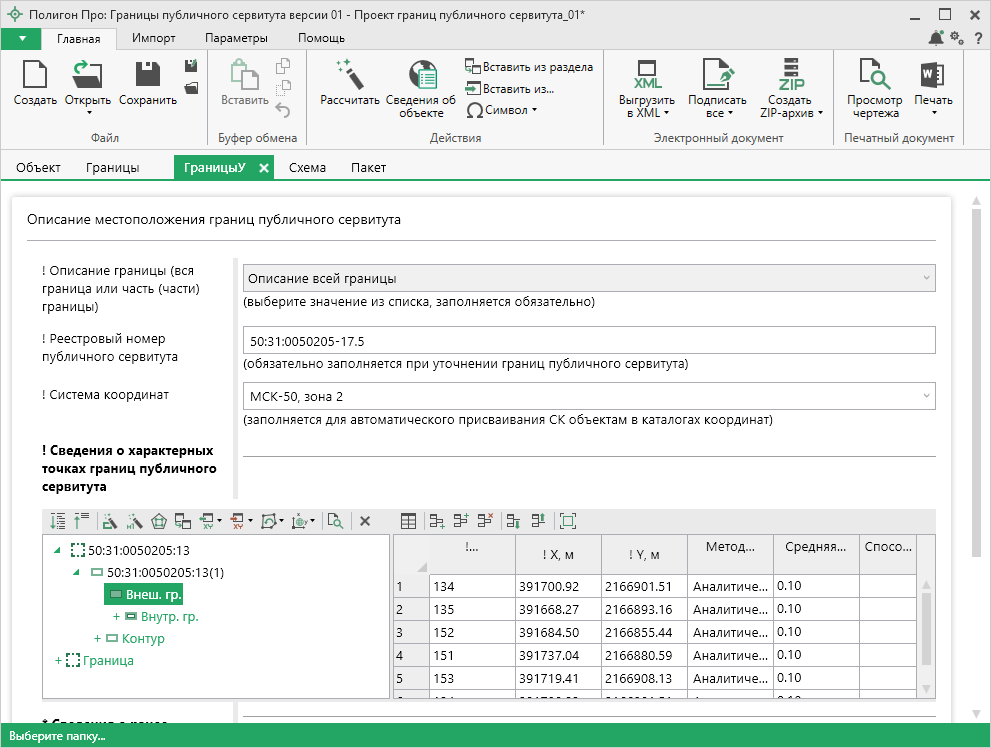Switch to the Импорт ribbon tab
The height and width of the screenshot is (748, 991).
pos(154,38)
